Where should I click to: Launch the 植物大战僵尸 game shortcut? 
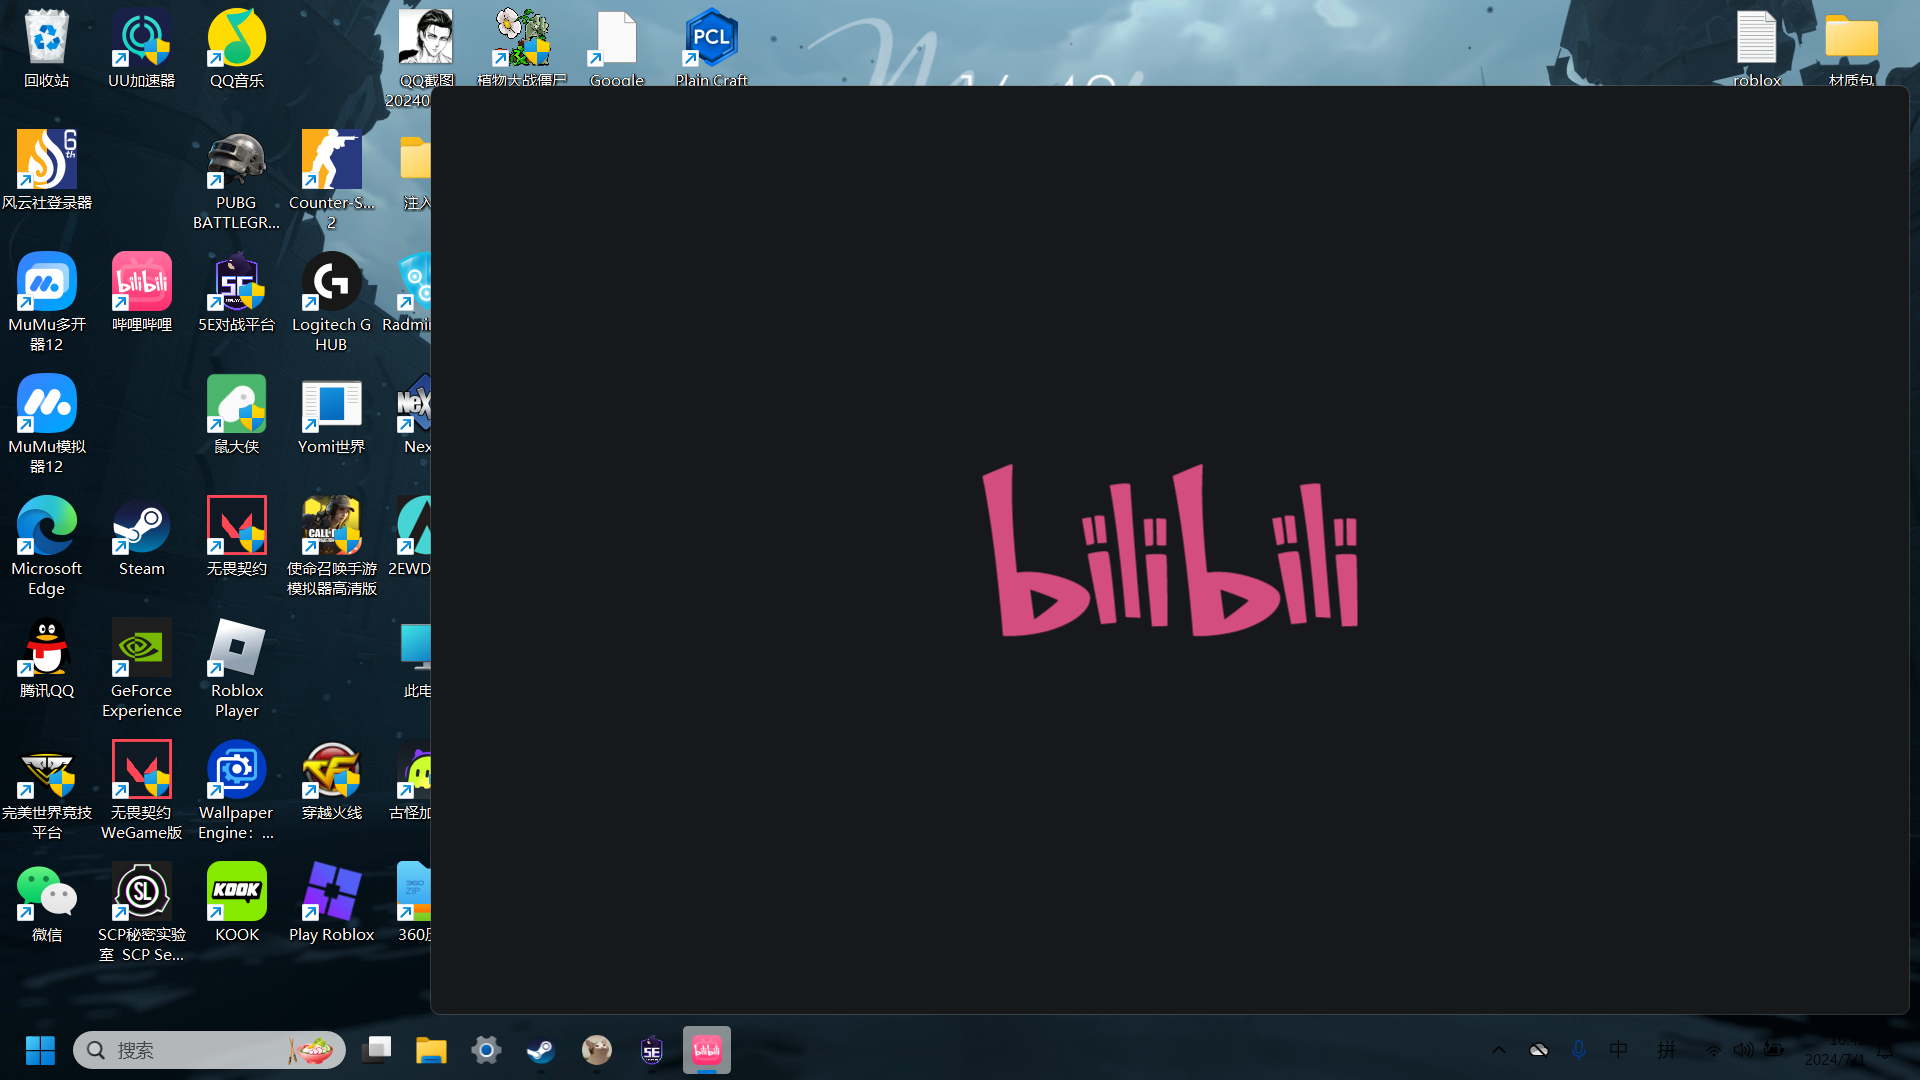[x=521, y=48]
